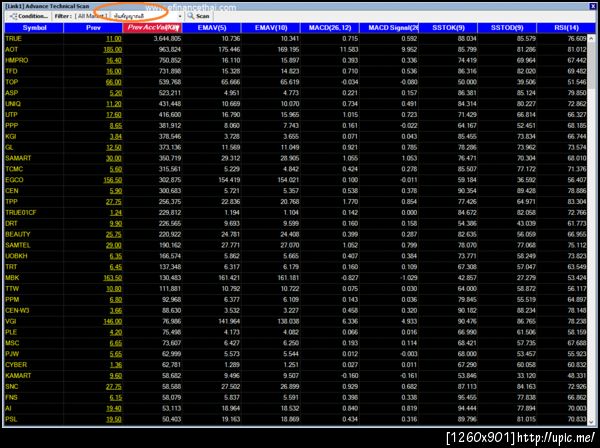Select the BEAUTY symbol
The image size is (600, 448).
[18, 234]
